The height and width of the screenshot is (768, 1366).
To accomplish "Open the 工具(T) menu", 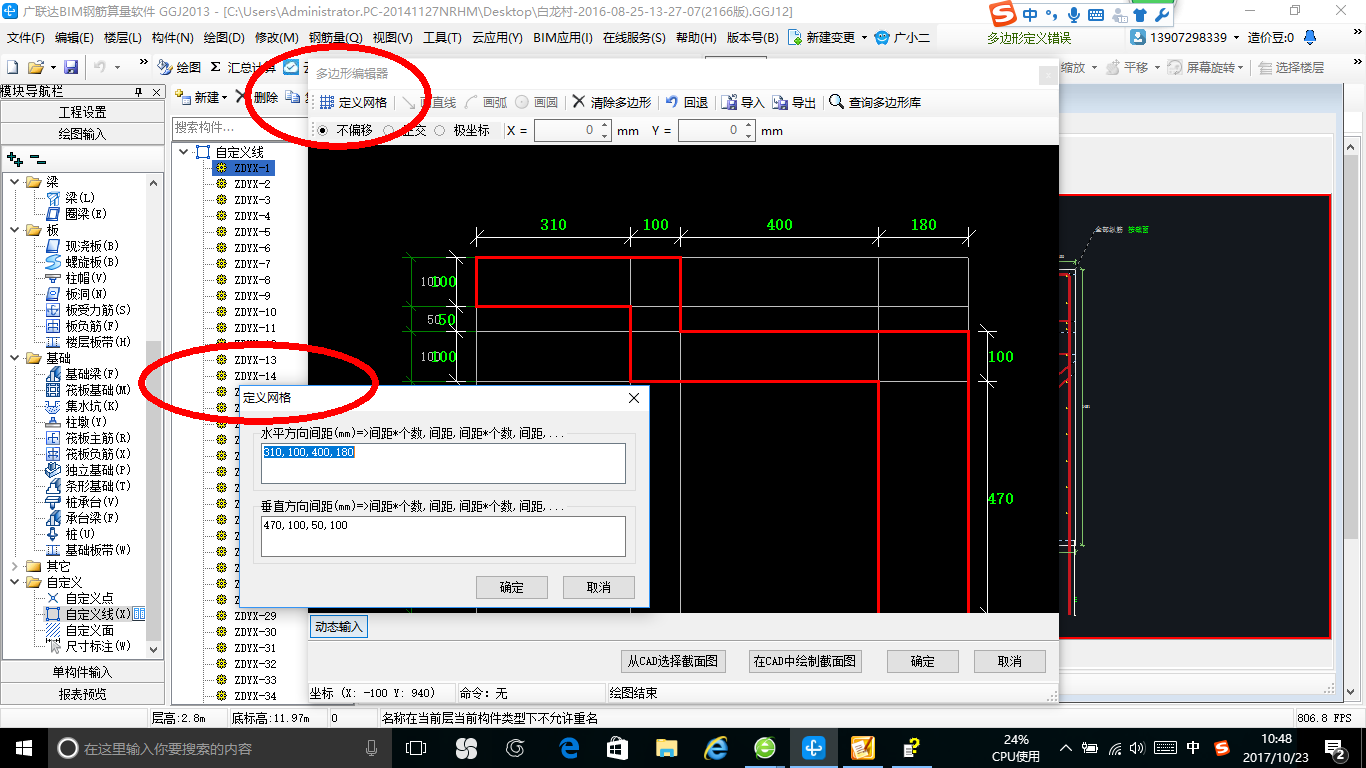I will coord(442,38).
